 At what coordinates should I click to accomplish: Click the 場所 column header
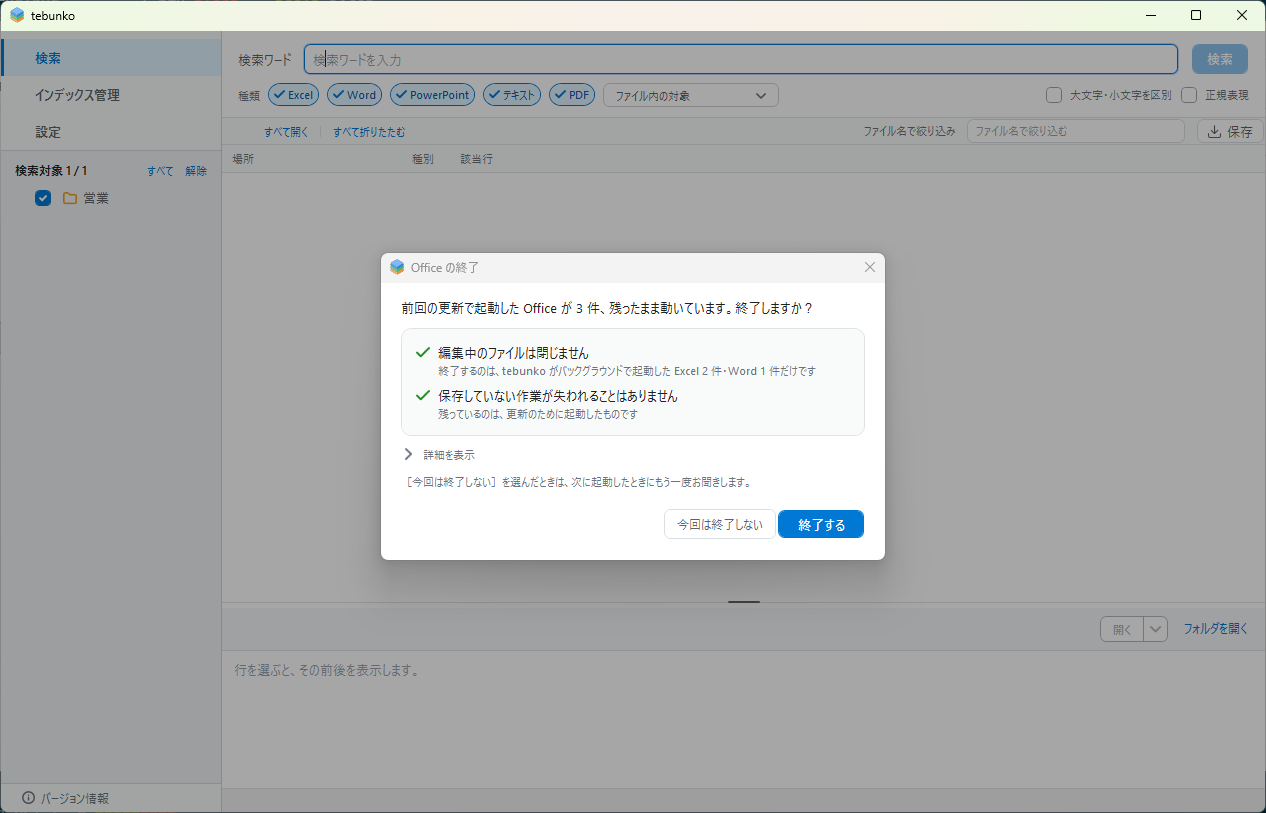(x=243, y=159)
